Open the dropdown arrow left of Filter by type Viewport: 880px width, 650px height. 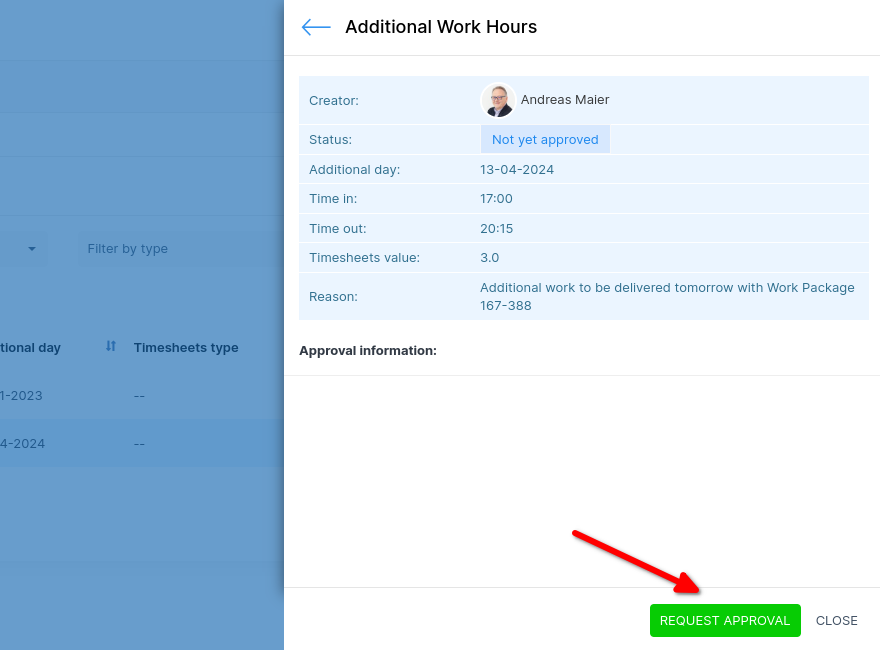[x=32, y=248]
